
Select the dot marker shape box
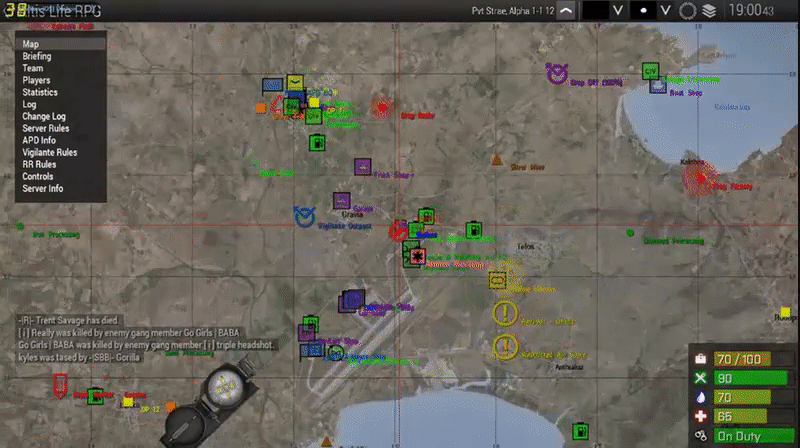(643, 11)
